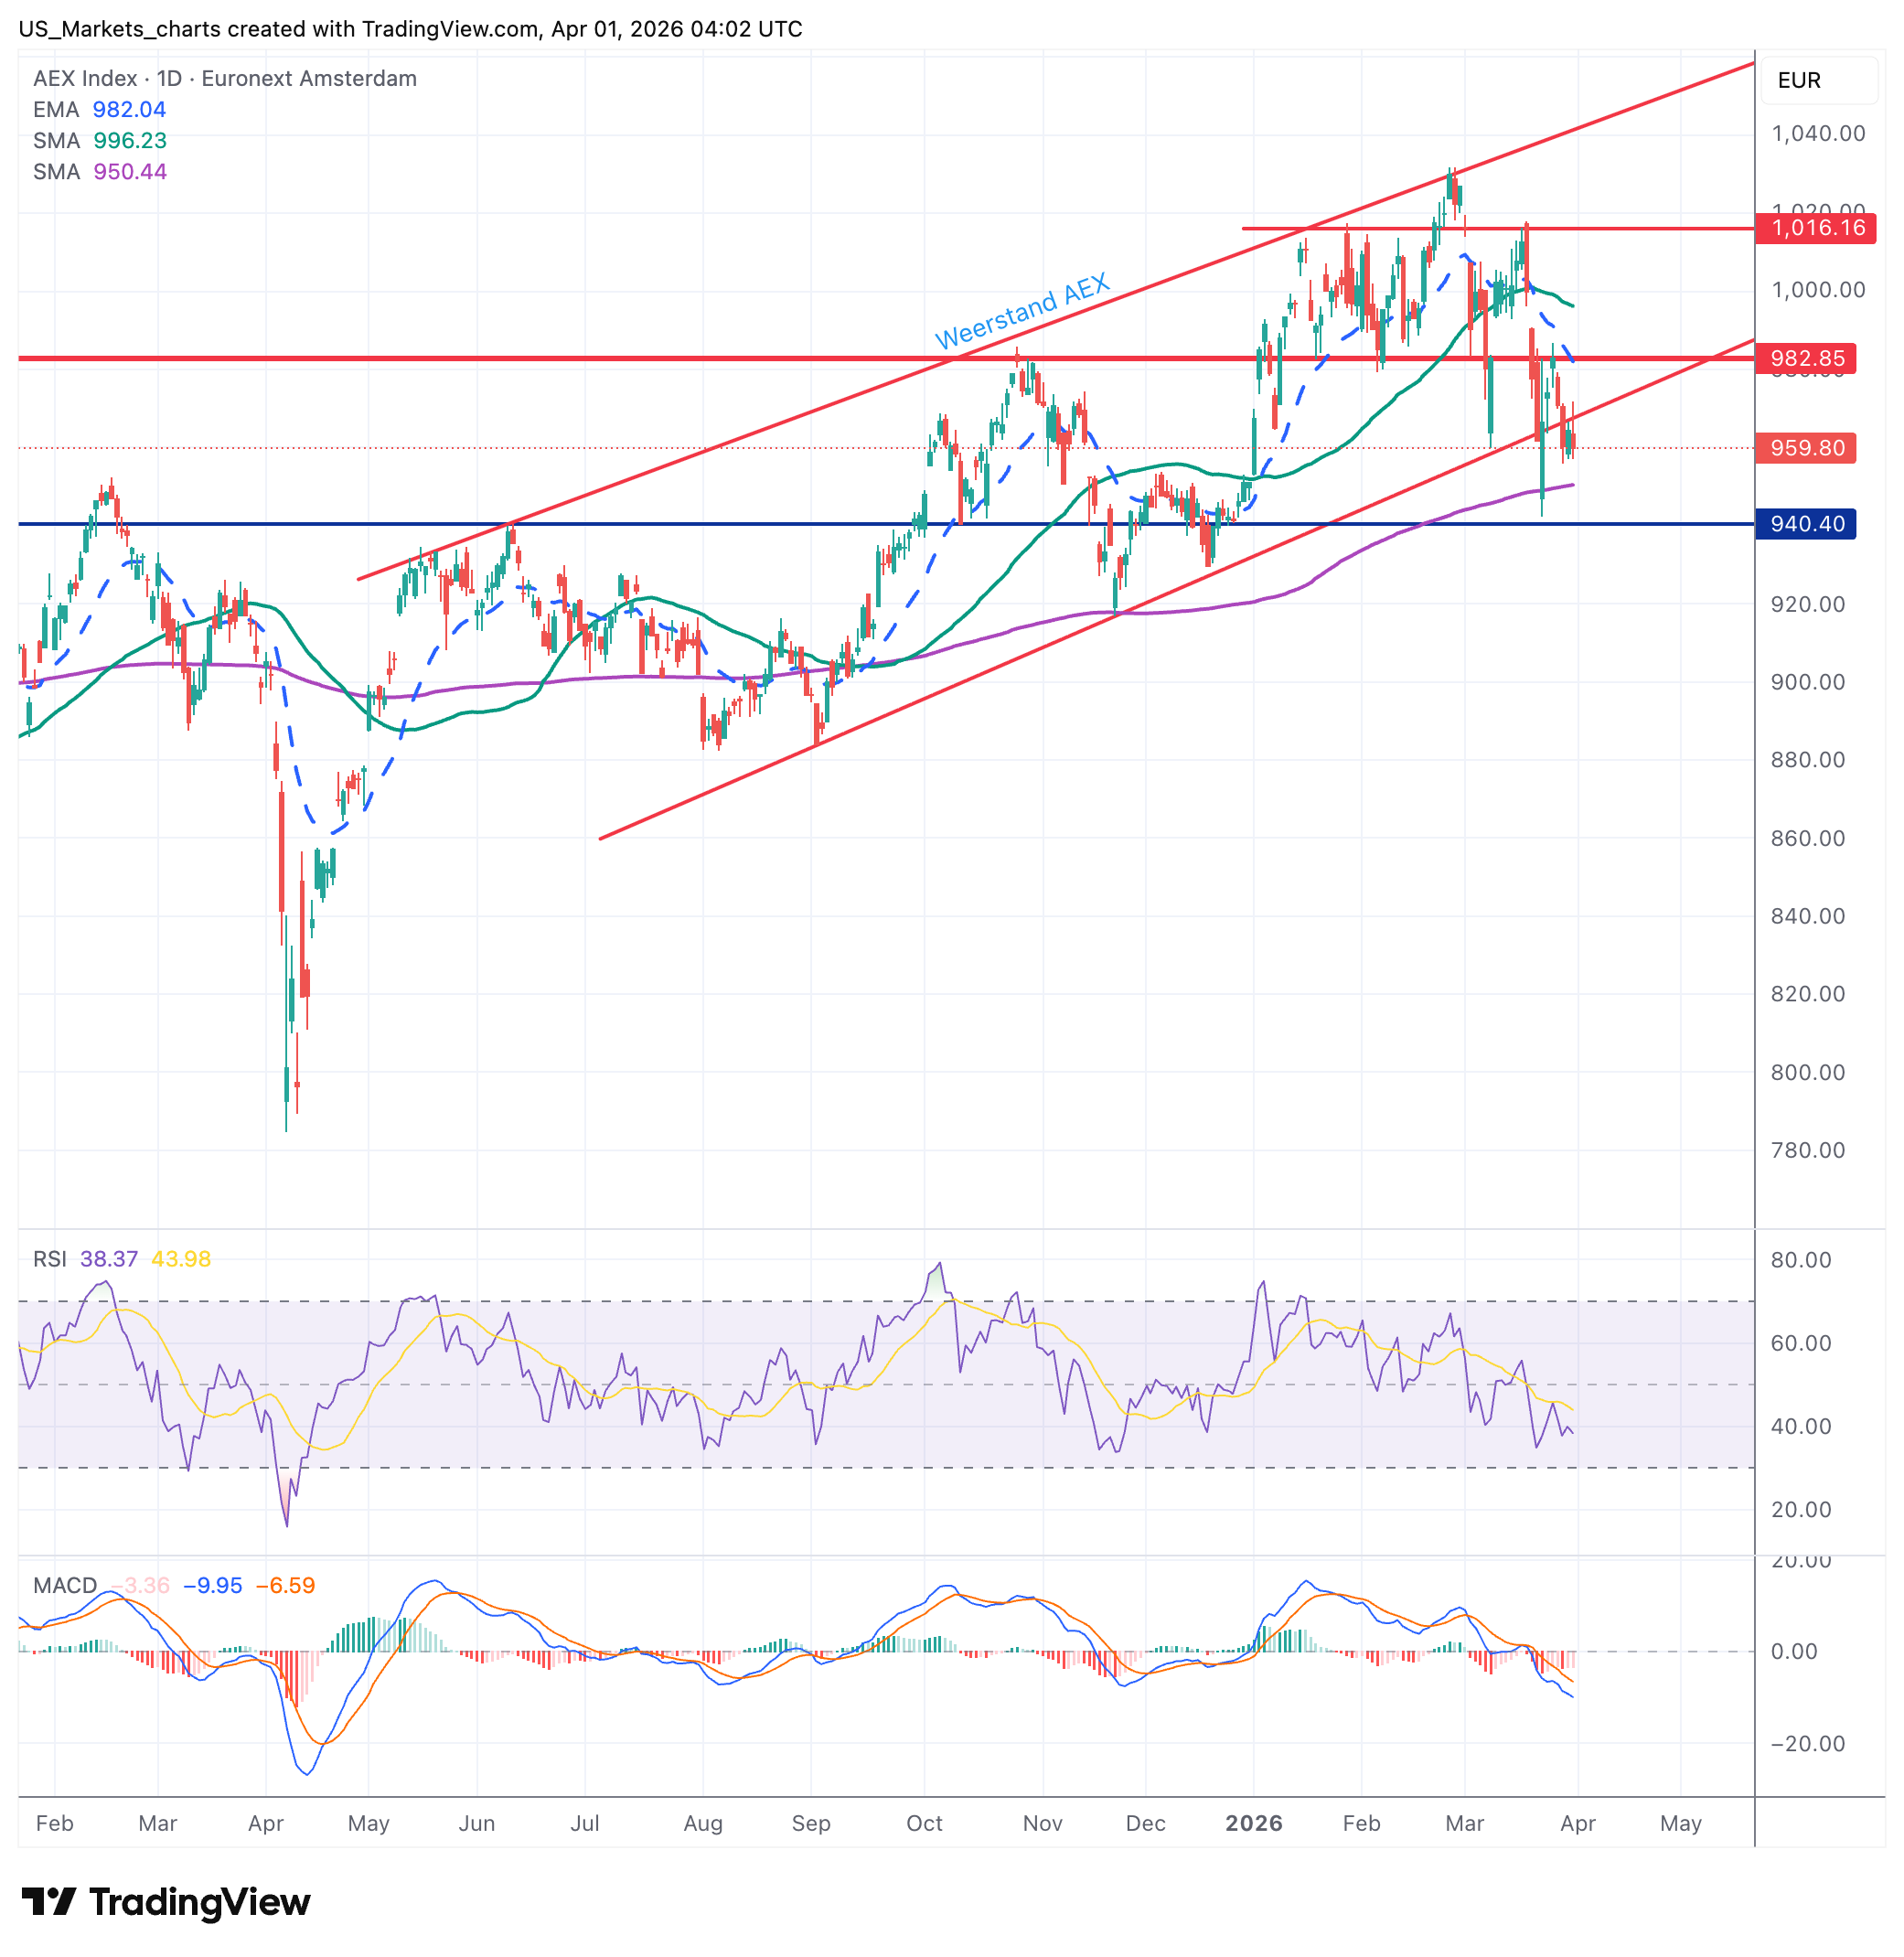Click the orange MACD value −6.59
Viewport: 1904px width, 1957px height.
(x=285, y=1585)
